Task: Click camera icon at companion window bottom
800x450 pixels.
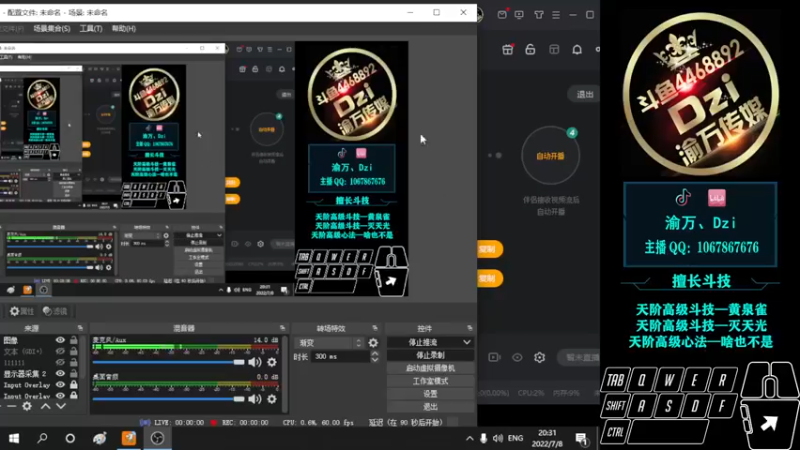Action: pos(494,357)
